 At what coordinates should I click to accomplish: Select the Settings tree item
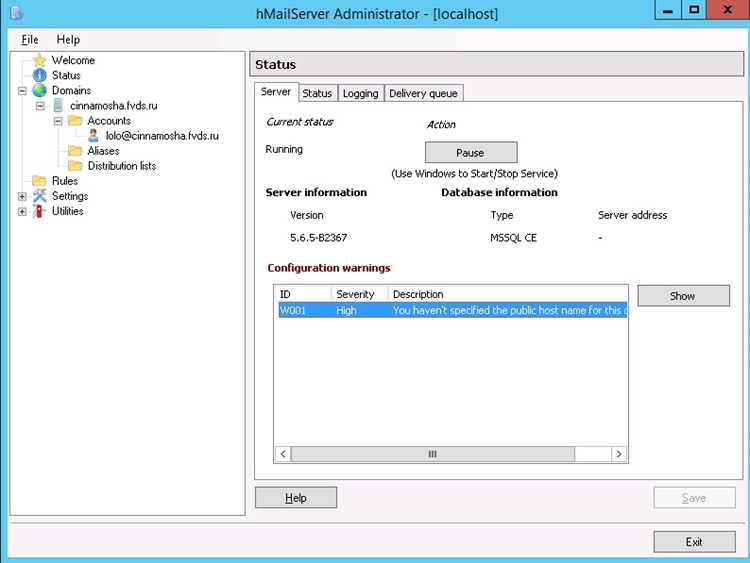(70, 196)
